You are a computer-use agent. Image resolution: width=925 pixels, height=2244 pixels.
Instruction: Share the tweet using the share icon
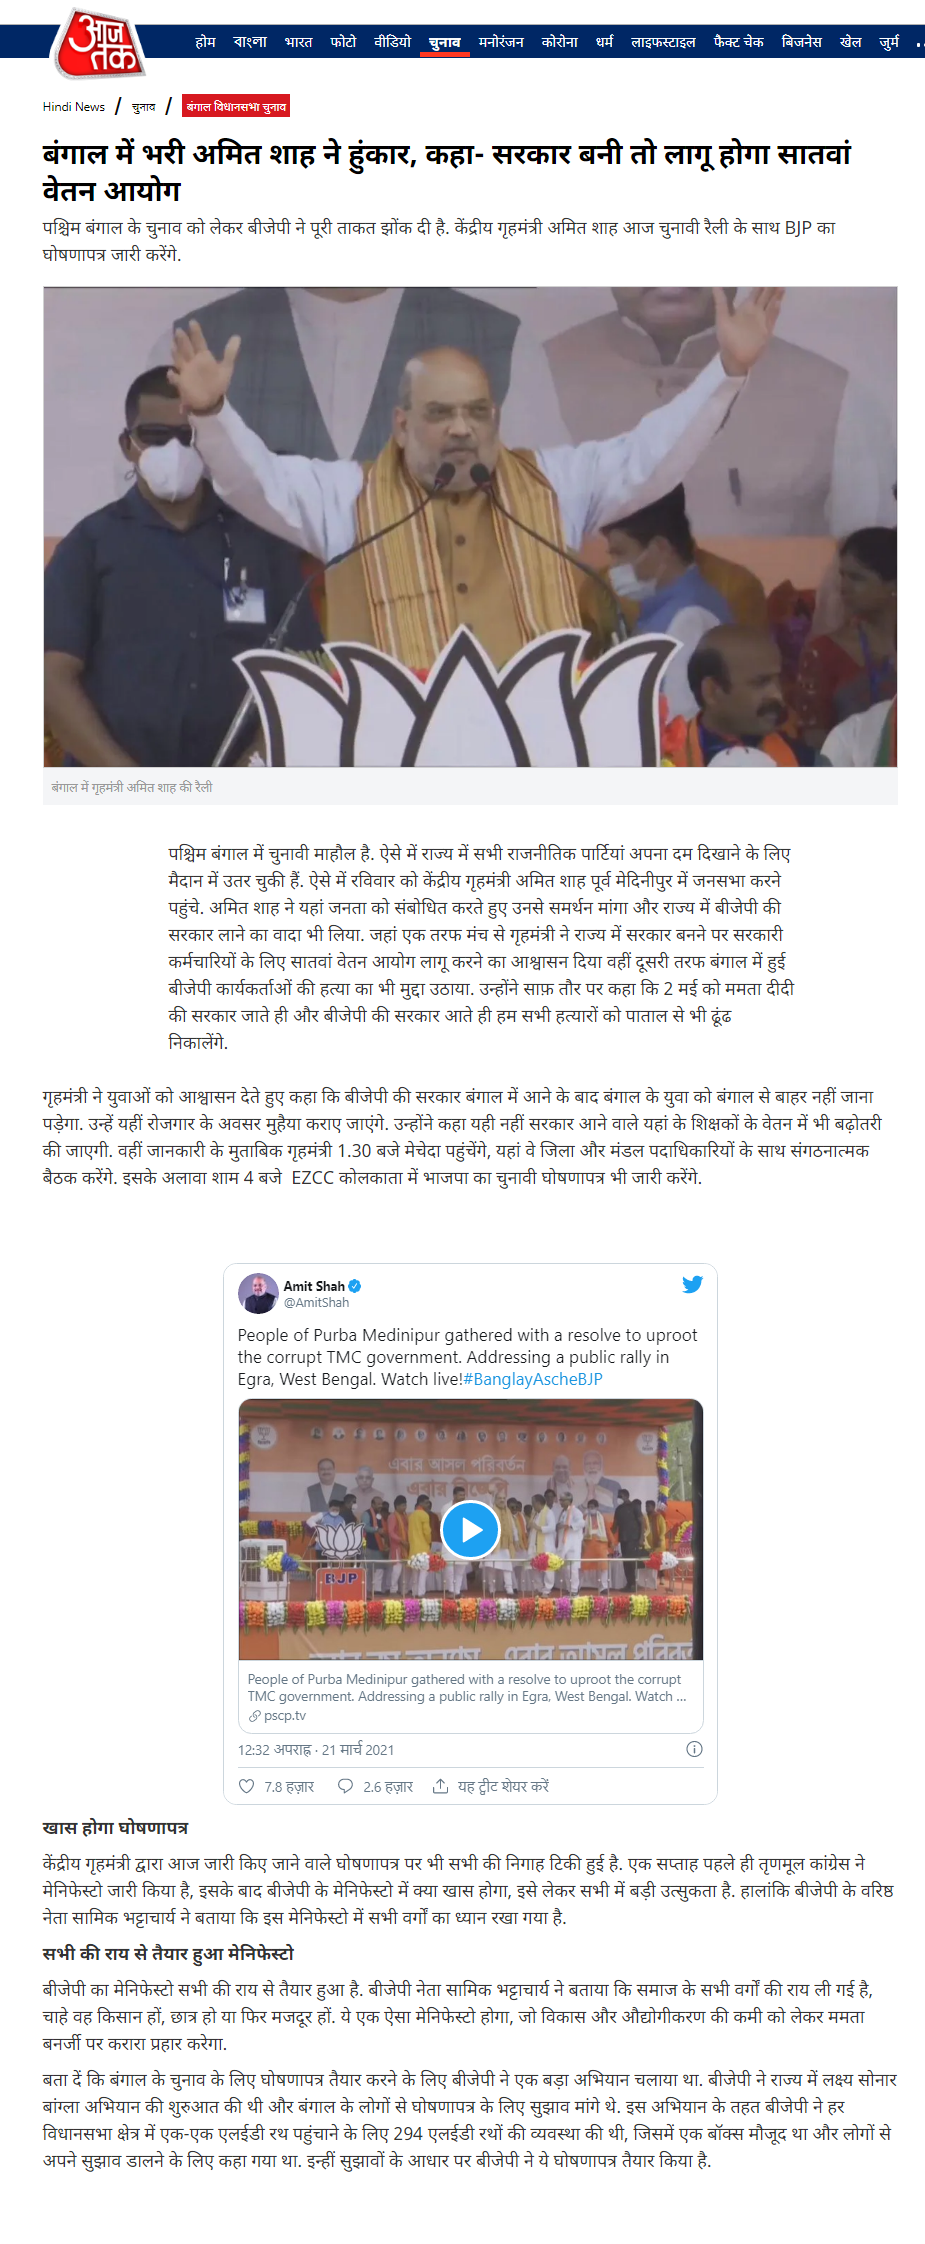pos(440,1786)
